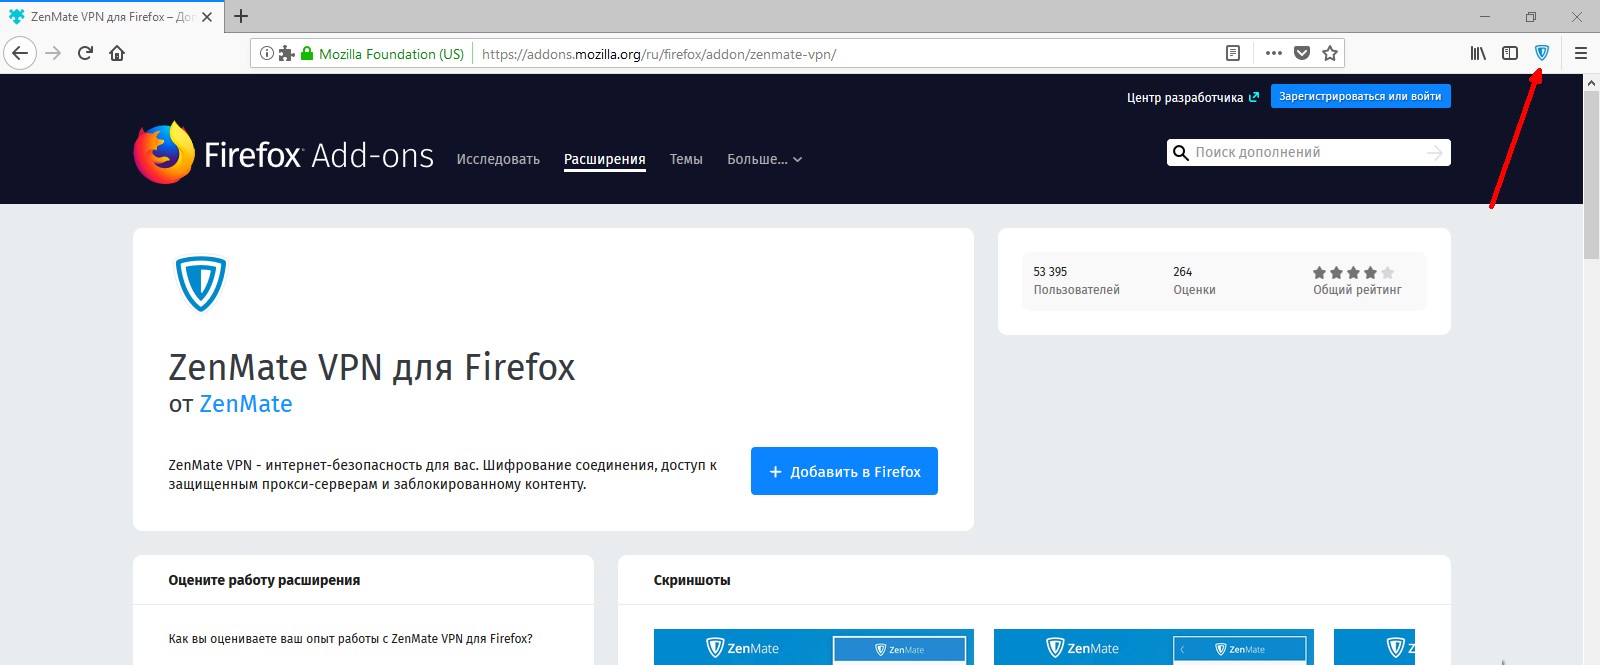Click the search magnifier icon

(x=1180, y=152)
